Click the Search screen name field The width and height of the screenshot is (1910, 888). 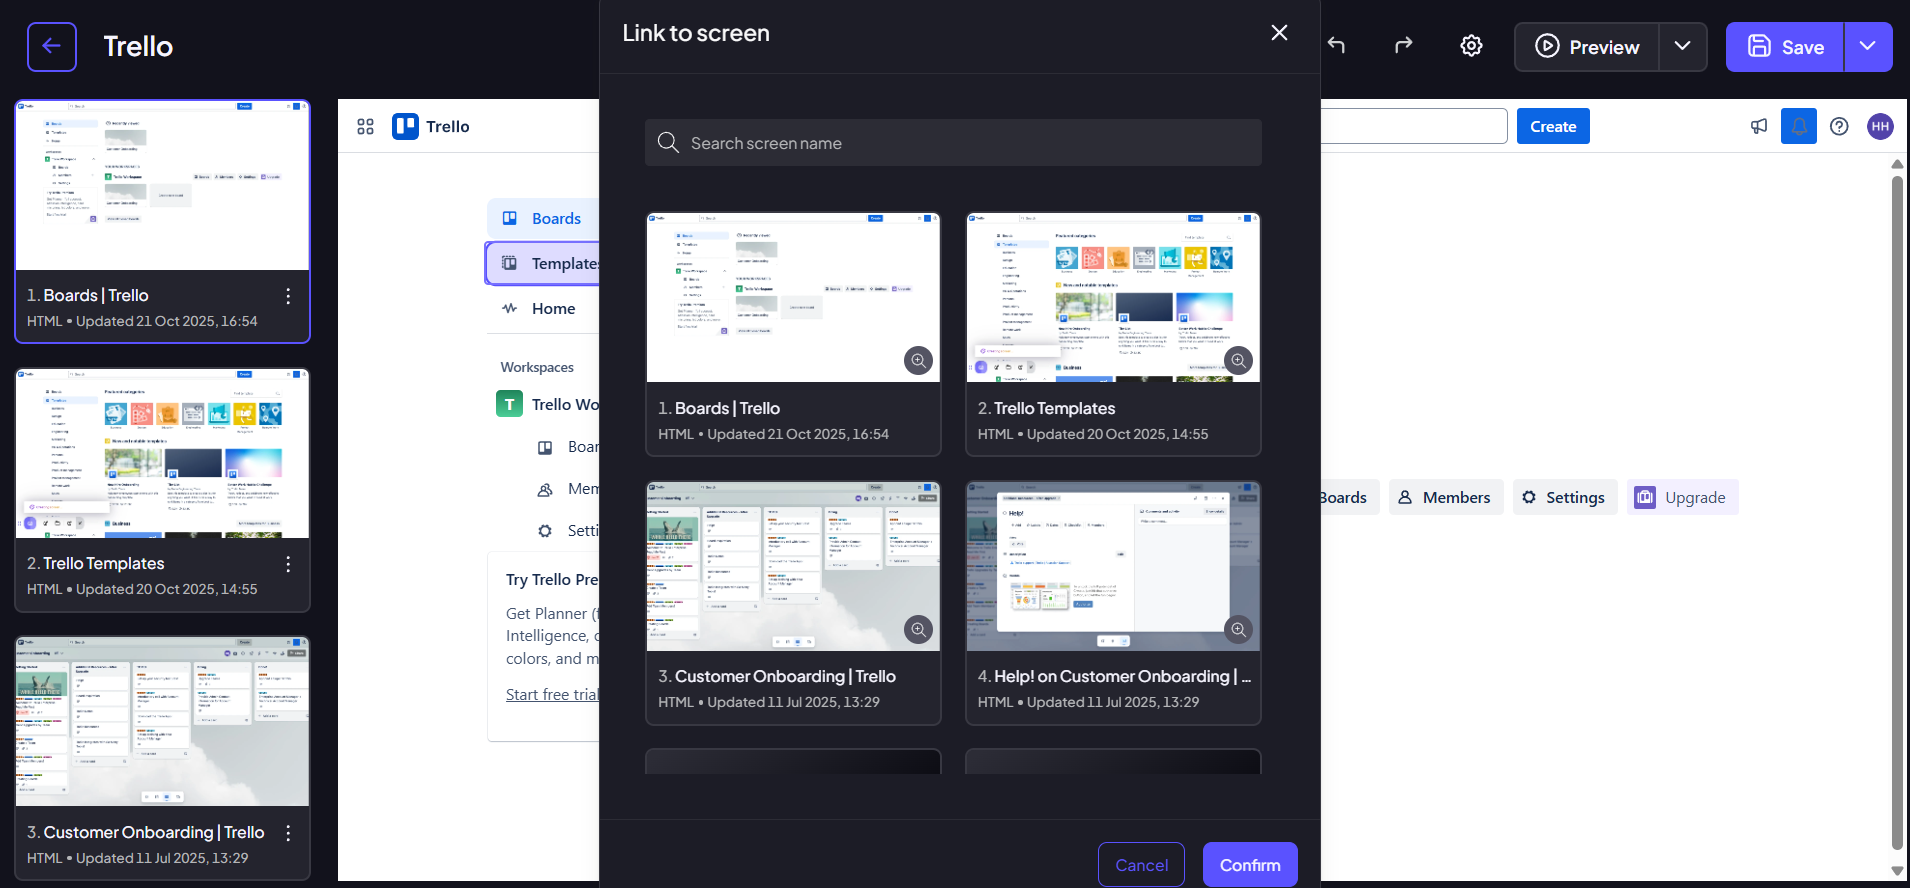pyautogui.click(x=953, y=143)
